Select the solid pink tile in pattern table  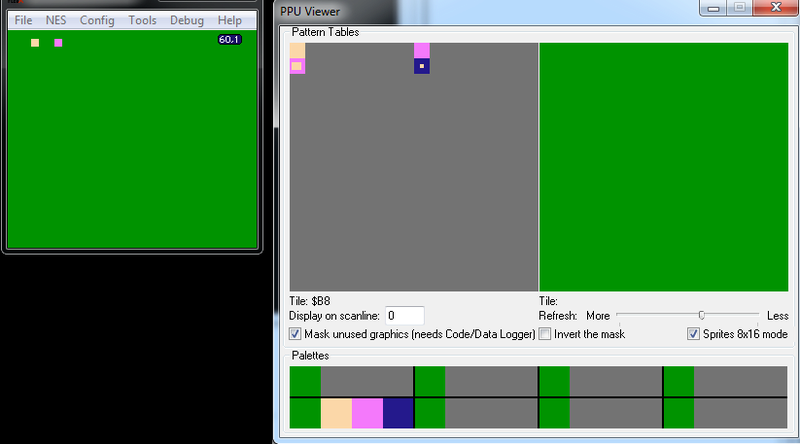(x=421, y=51)
